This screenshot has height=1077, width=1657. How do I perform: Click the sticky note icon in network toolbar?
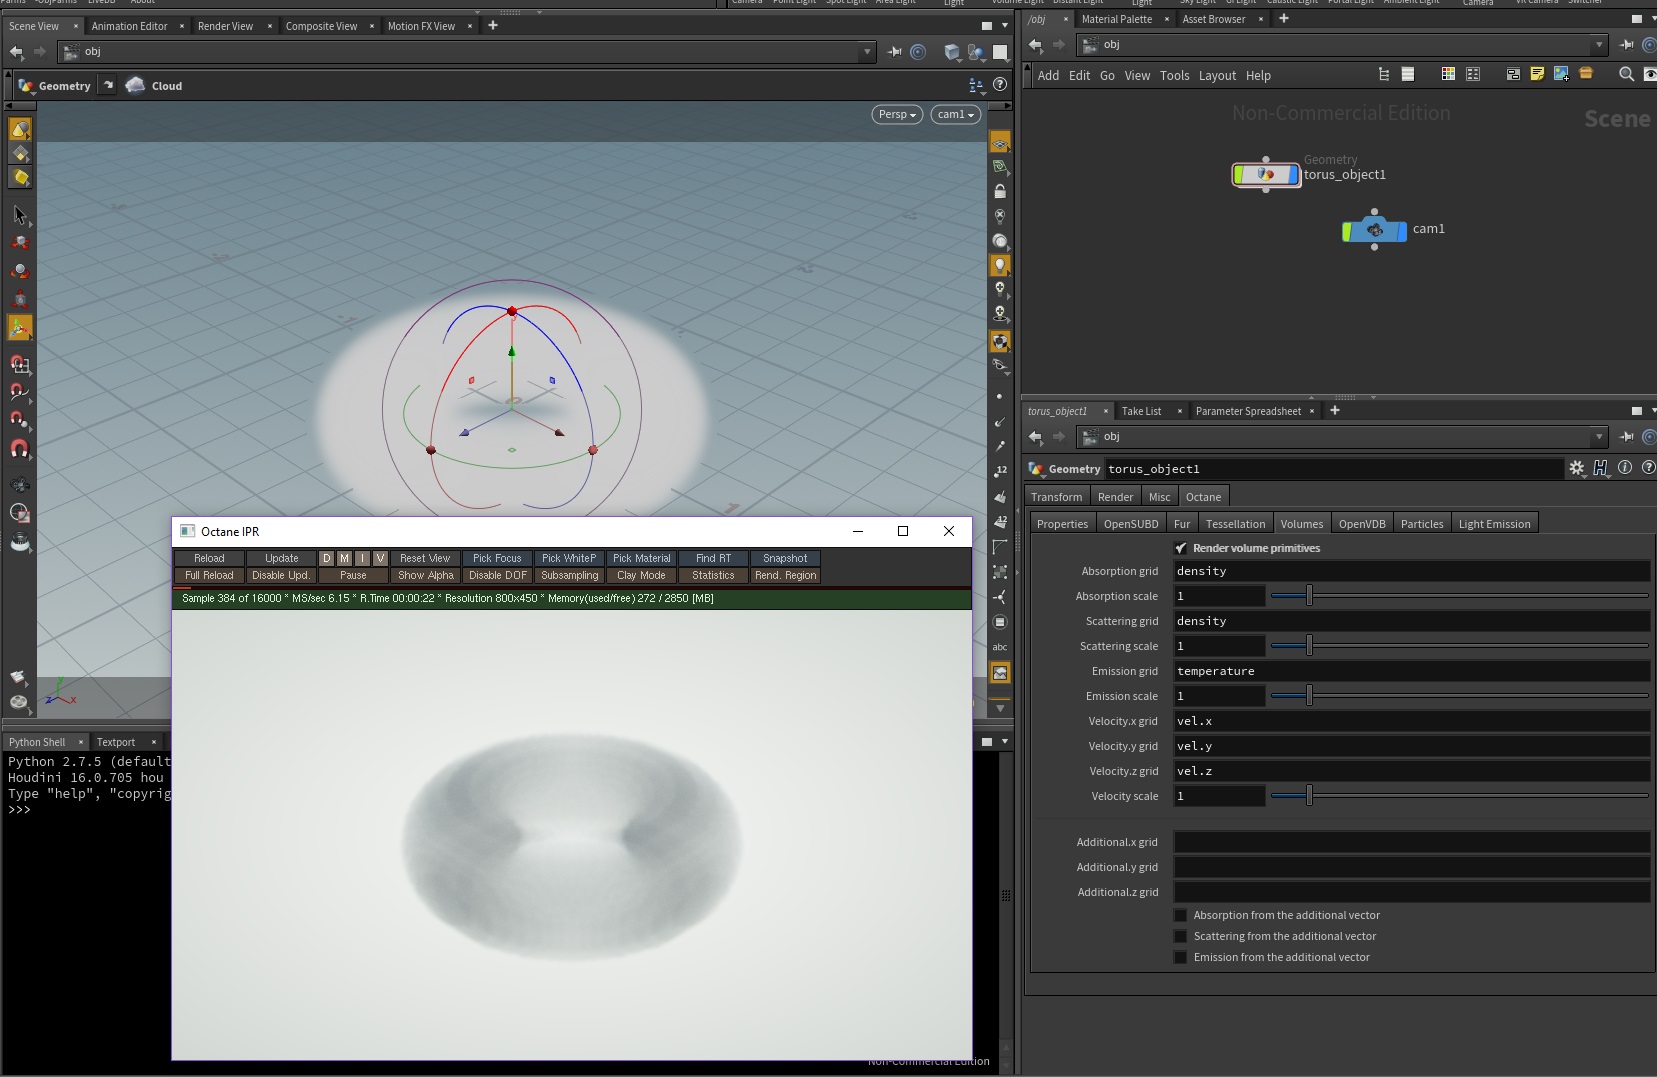(1537, 74)
